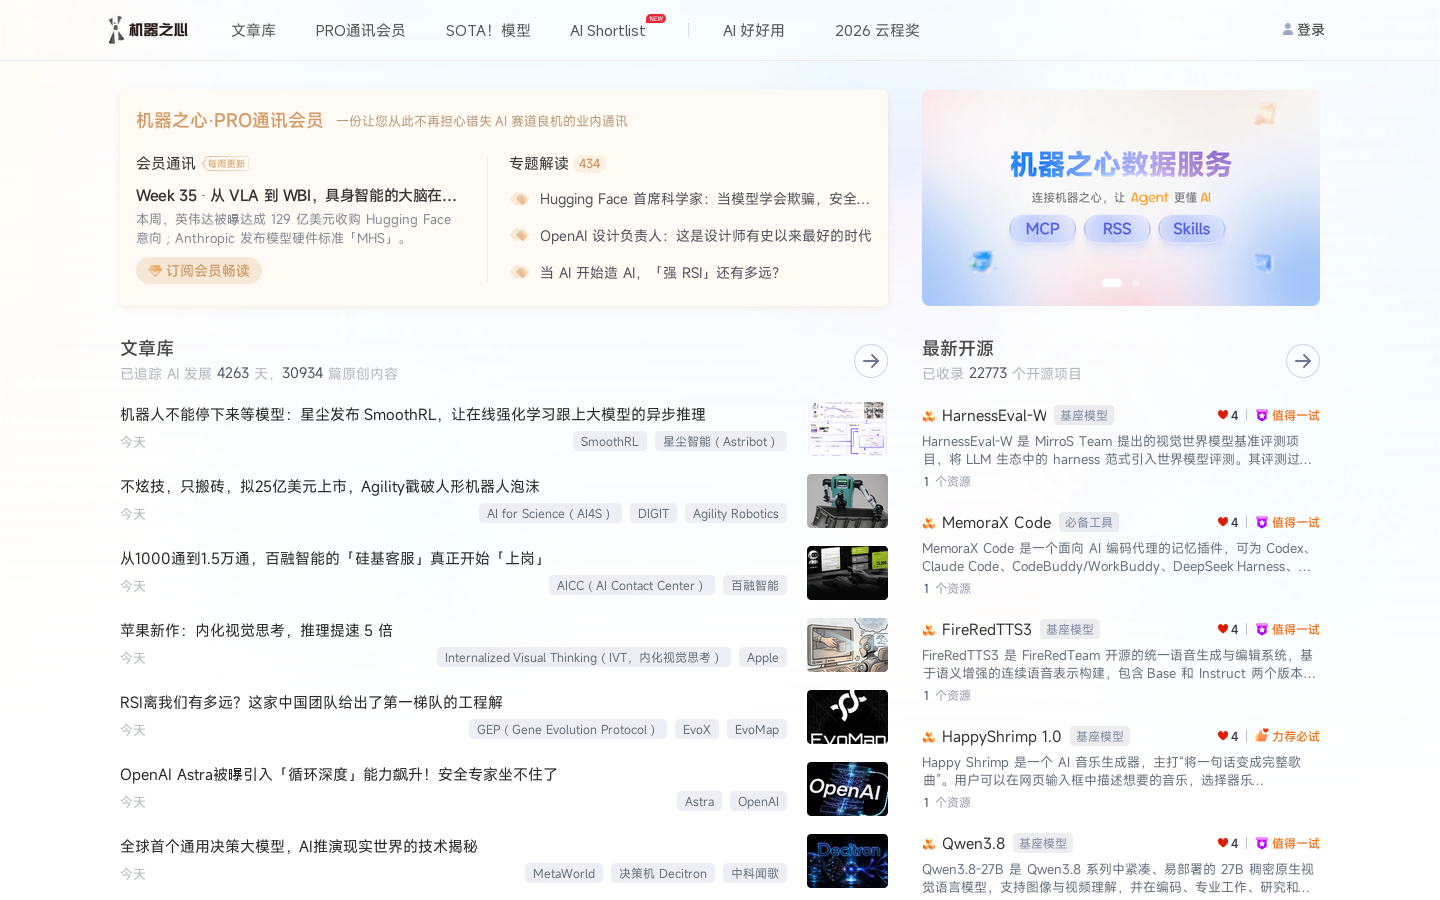Click AICC ( AI Contact Center ) tag
Viewport: 1440px width, 900px height.
(x=632, y=586)
